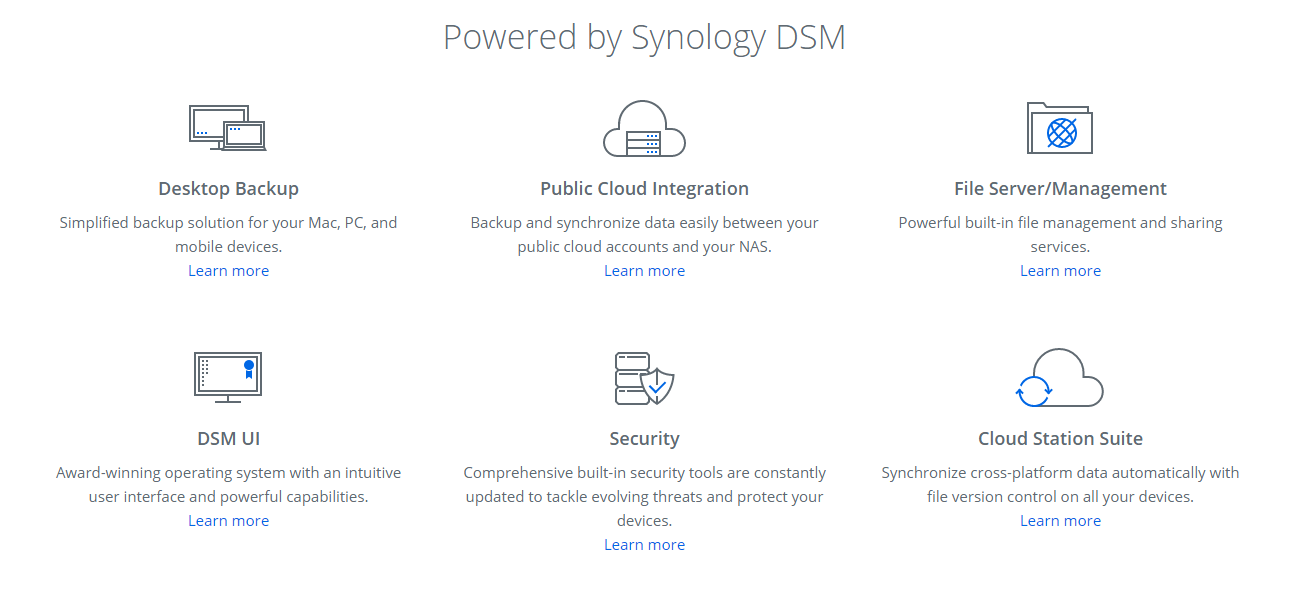The image size is (1289, 606).
Task: Click the Public Cloud Integration cloud icon
Action: [x=644, y=128]
